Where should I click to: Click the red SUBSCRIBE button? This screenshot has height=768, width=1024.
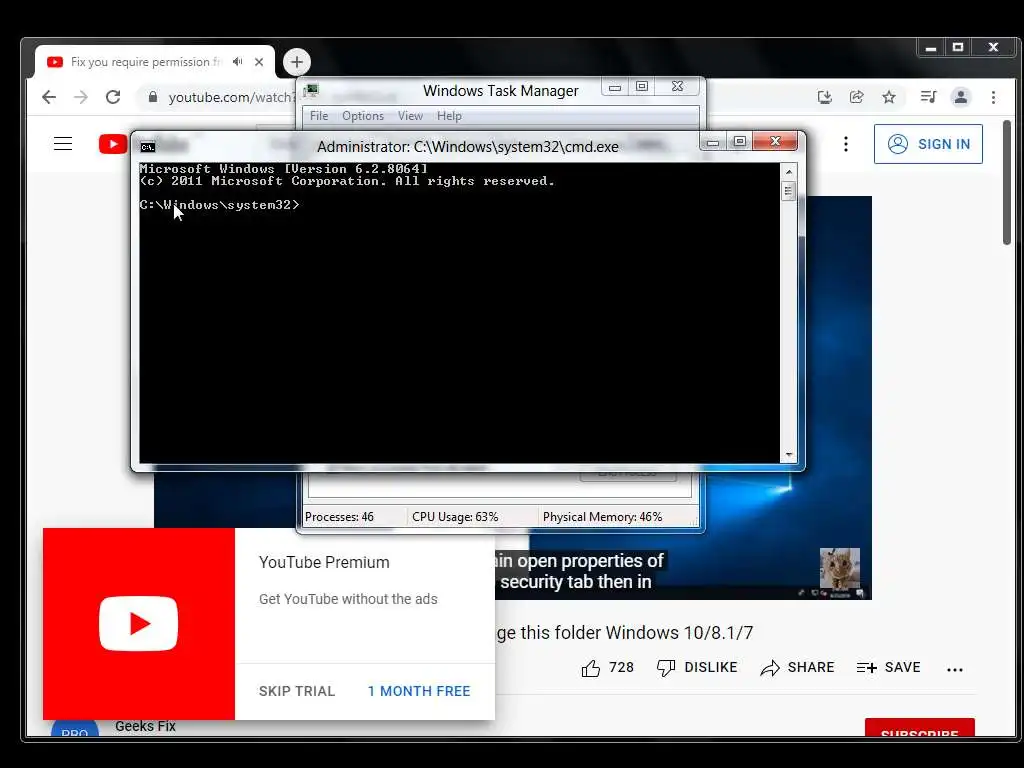(920, 728)
